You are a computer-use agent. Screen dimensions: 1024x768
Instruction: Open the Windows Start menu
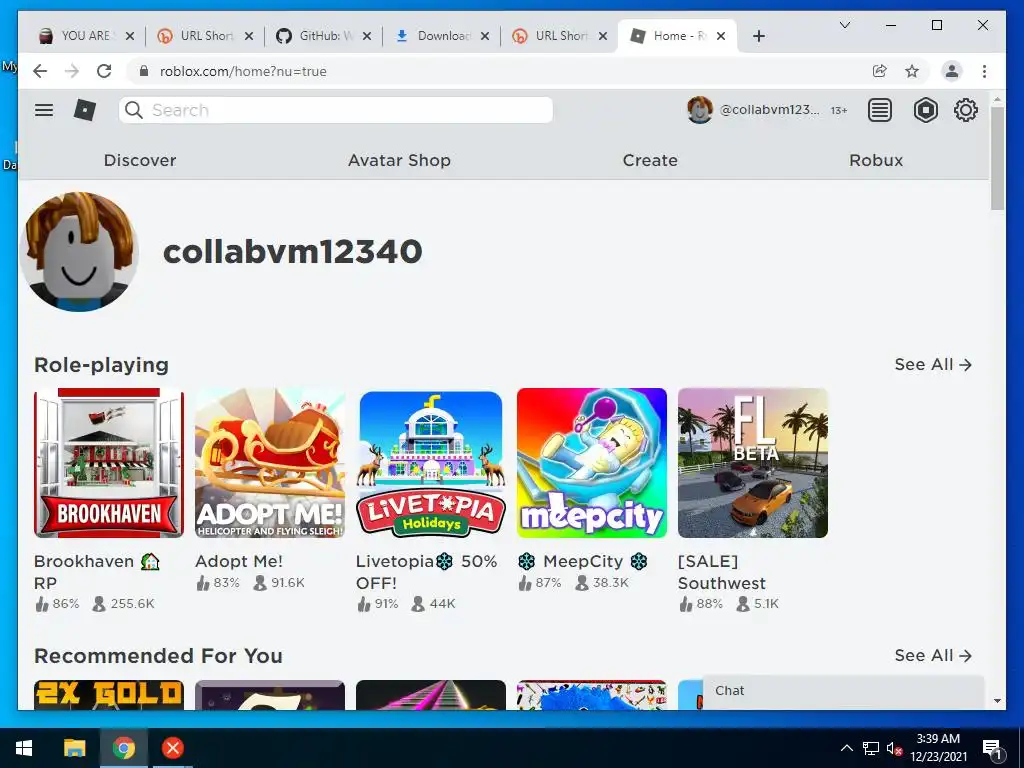coord(24,748)
